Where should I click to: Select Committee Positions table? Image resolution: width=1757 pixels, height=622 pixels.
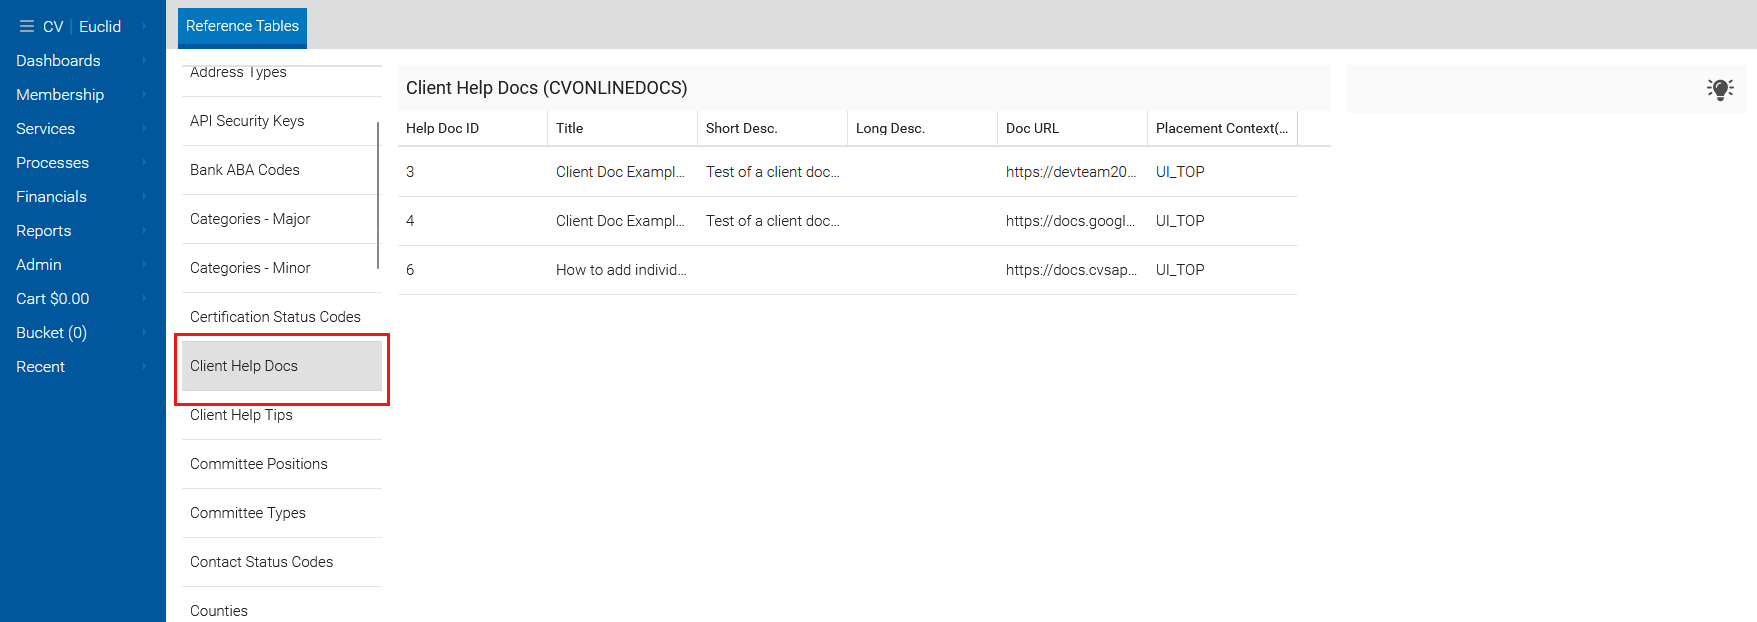281,464
